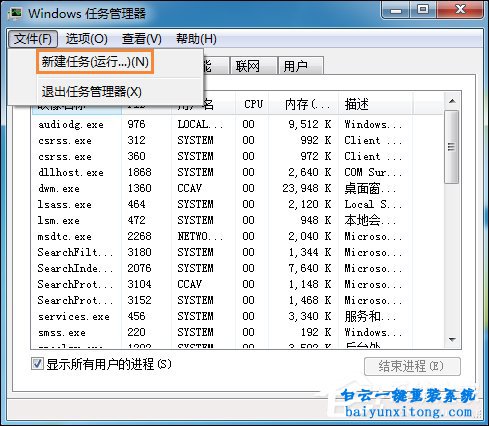Select csrss.exe with PID 312
489x426 pixels.
(x=238, y=140)
